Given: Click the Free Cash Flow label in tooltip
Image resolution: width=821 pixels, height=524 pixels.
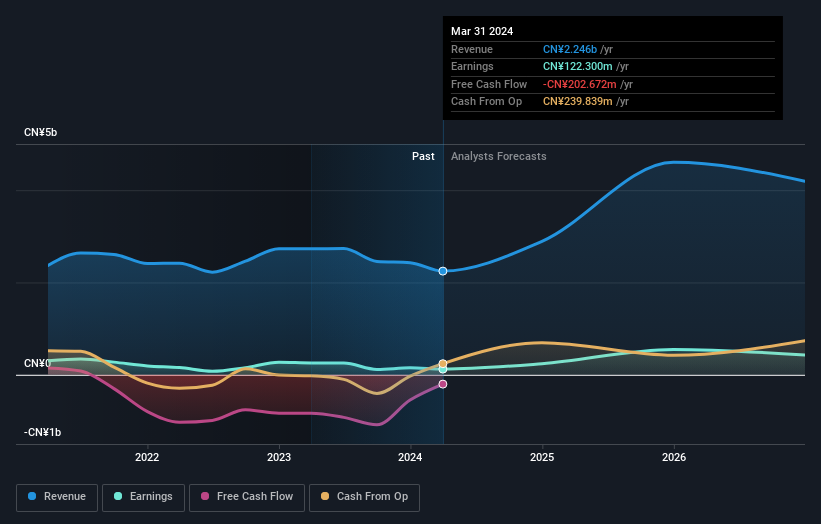Looking at the screenshot, I should [489, 84].
